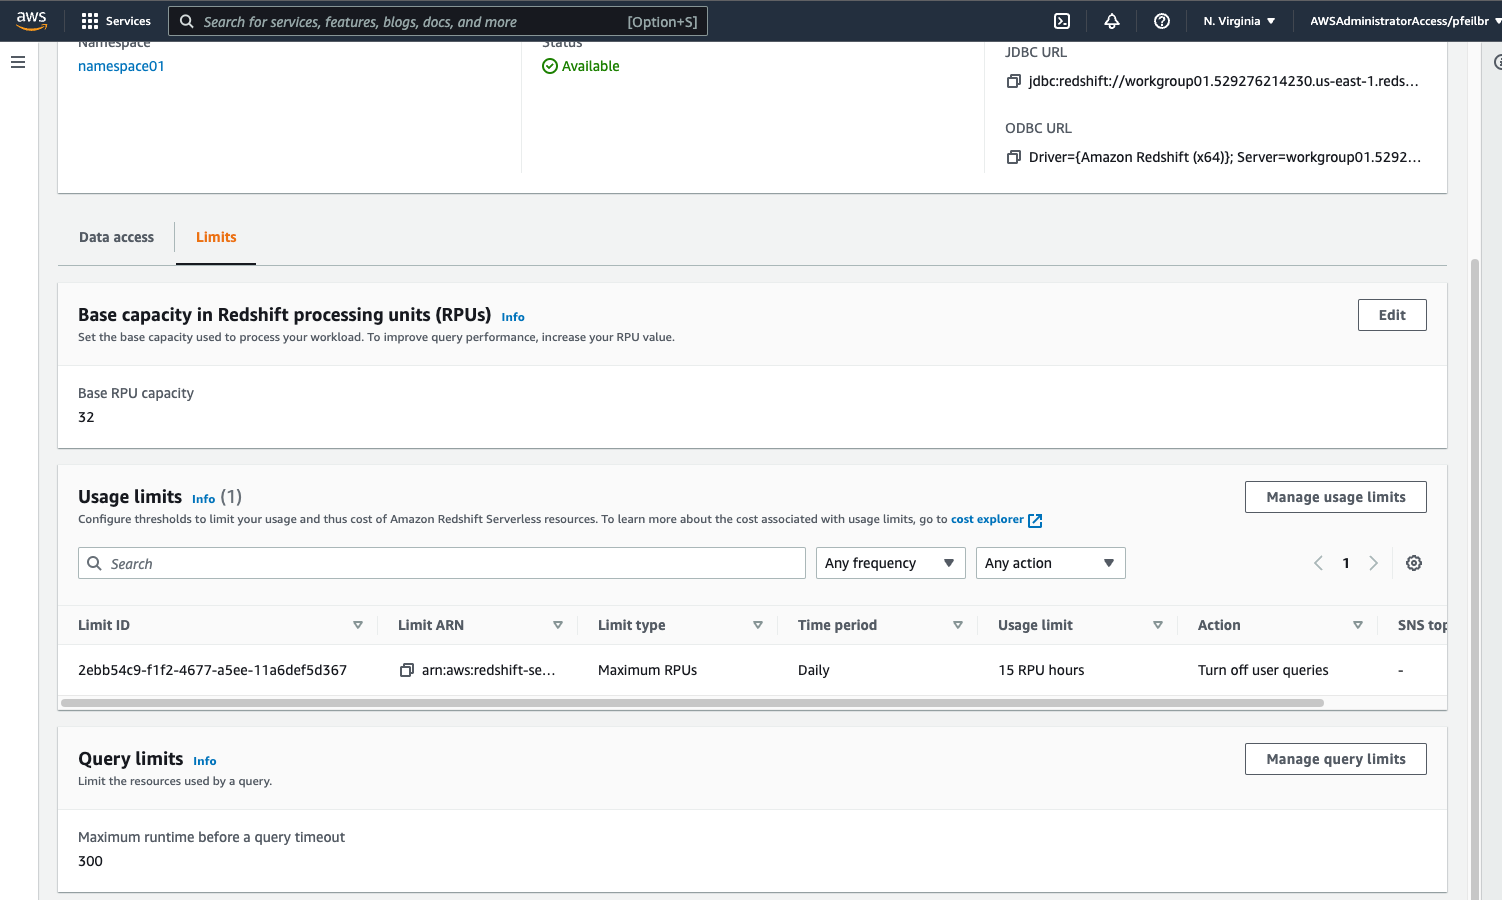The width and height of the screenshot is (1502, 900).
Task: Sort by Usage limit column arrow
Action: [x=1158, y=625]
